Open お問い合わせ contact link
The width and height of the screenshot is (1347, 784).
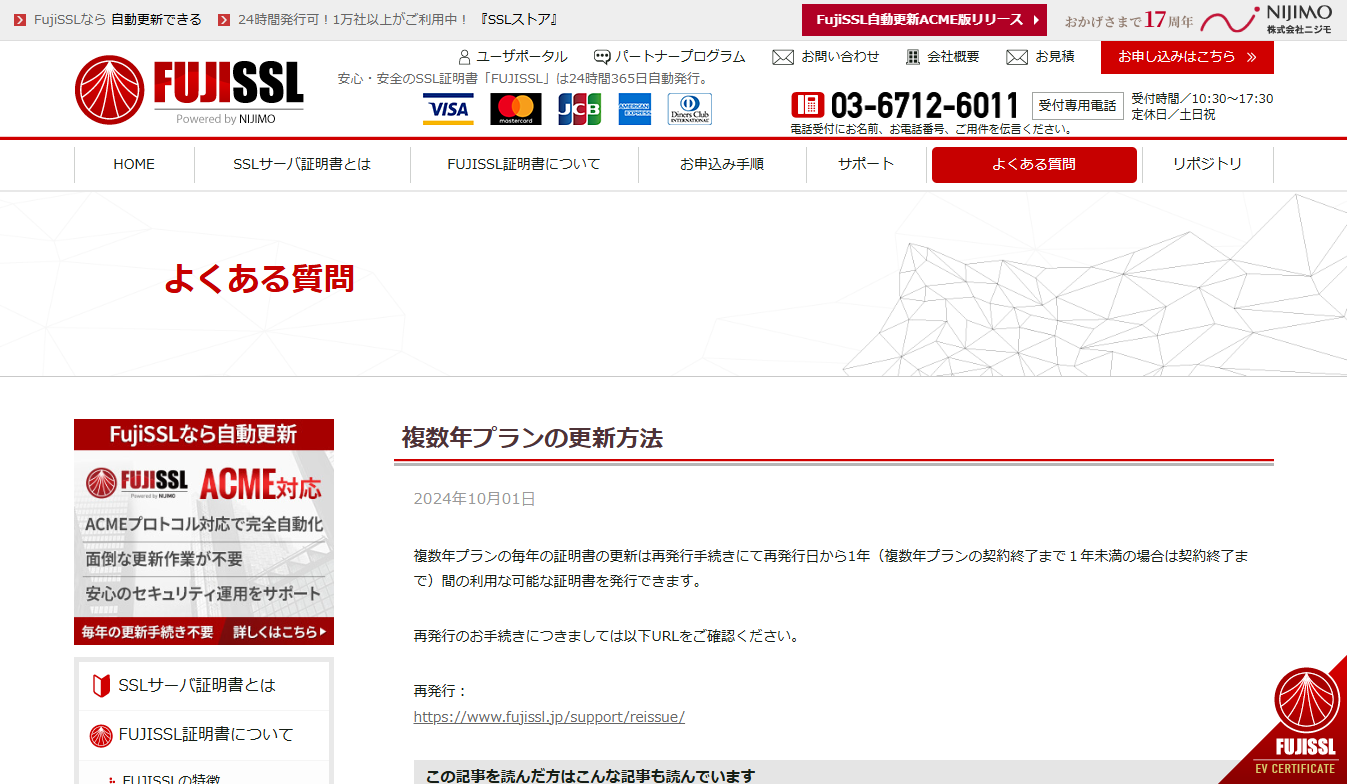(840, 57)
